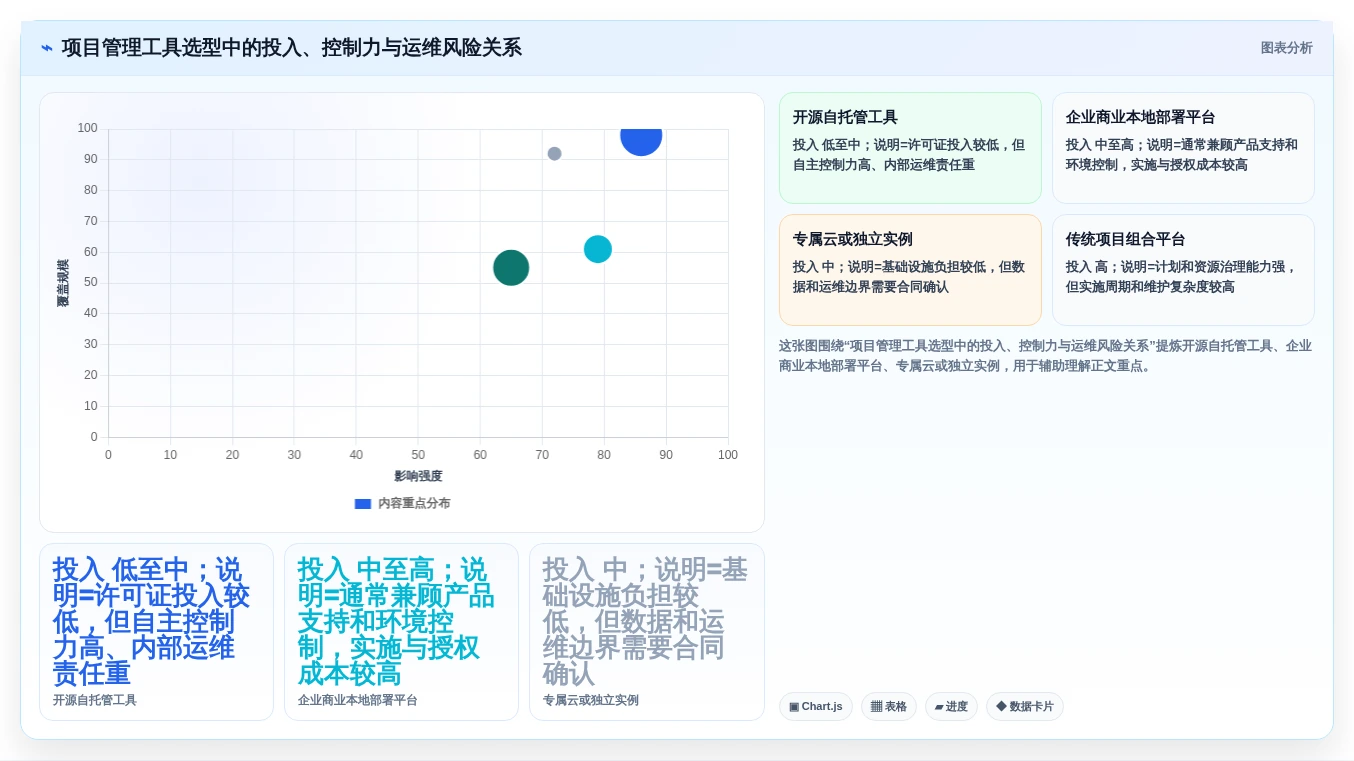Select the cyan bubble near value 60
This screenshot has width=1354, height=761.
pos(598,249)
